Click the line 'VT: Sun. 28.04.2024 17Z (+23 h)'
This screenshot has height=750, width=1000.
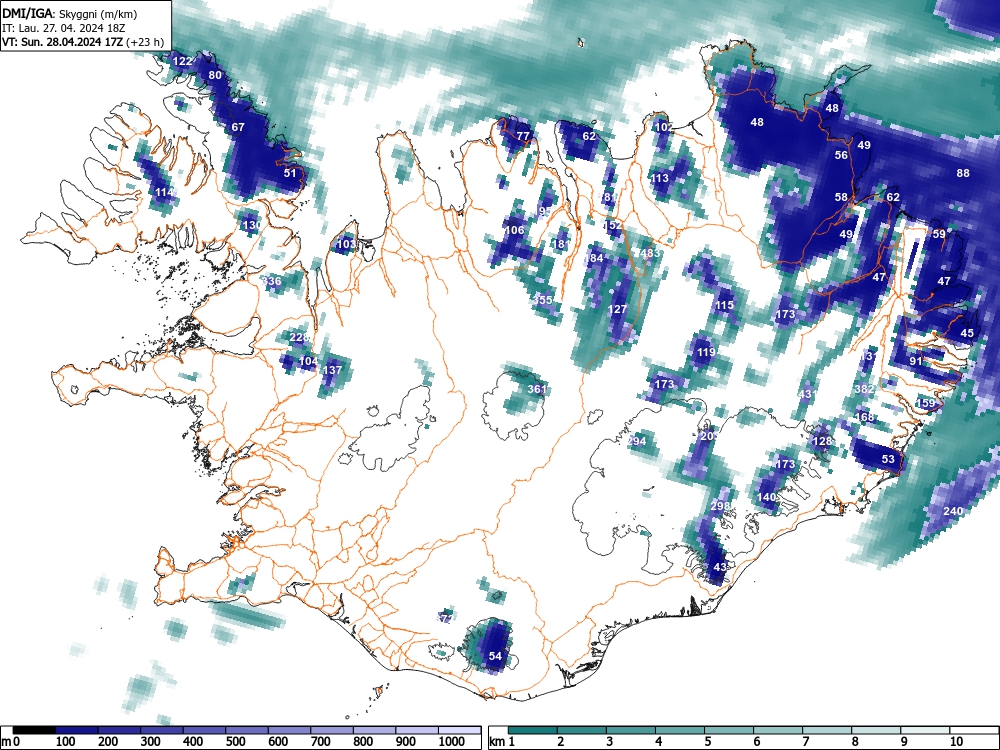83,43
